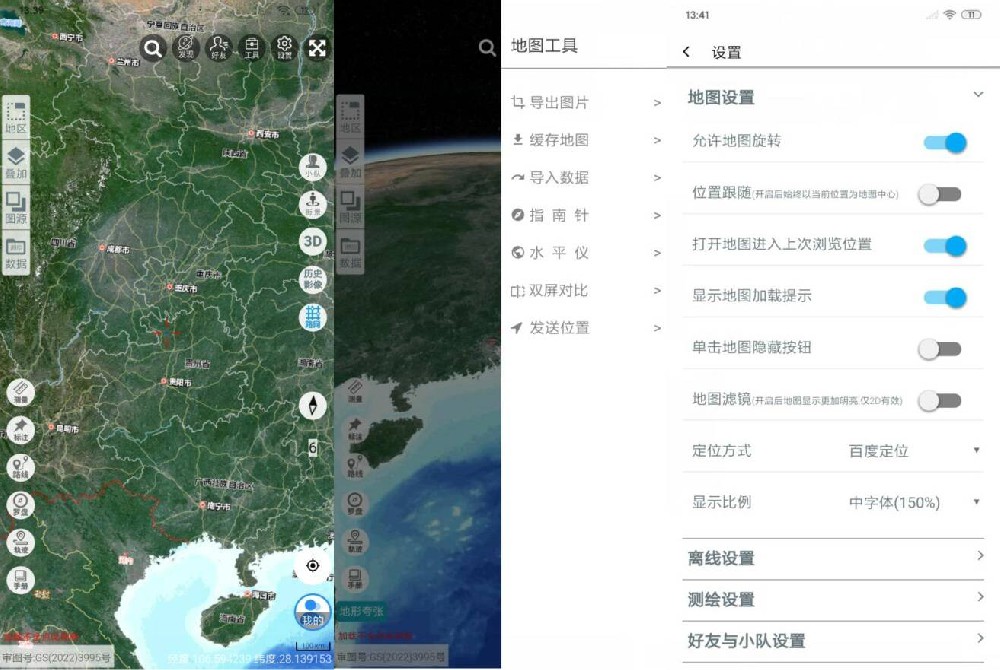1000x670 pixels.
Task: Disable 允许地图旋转 map rotation switch
Action: (945, 142)
